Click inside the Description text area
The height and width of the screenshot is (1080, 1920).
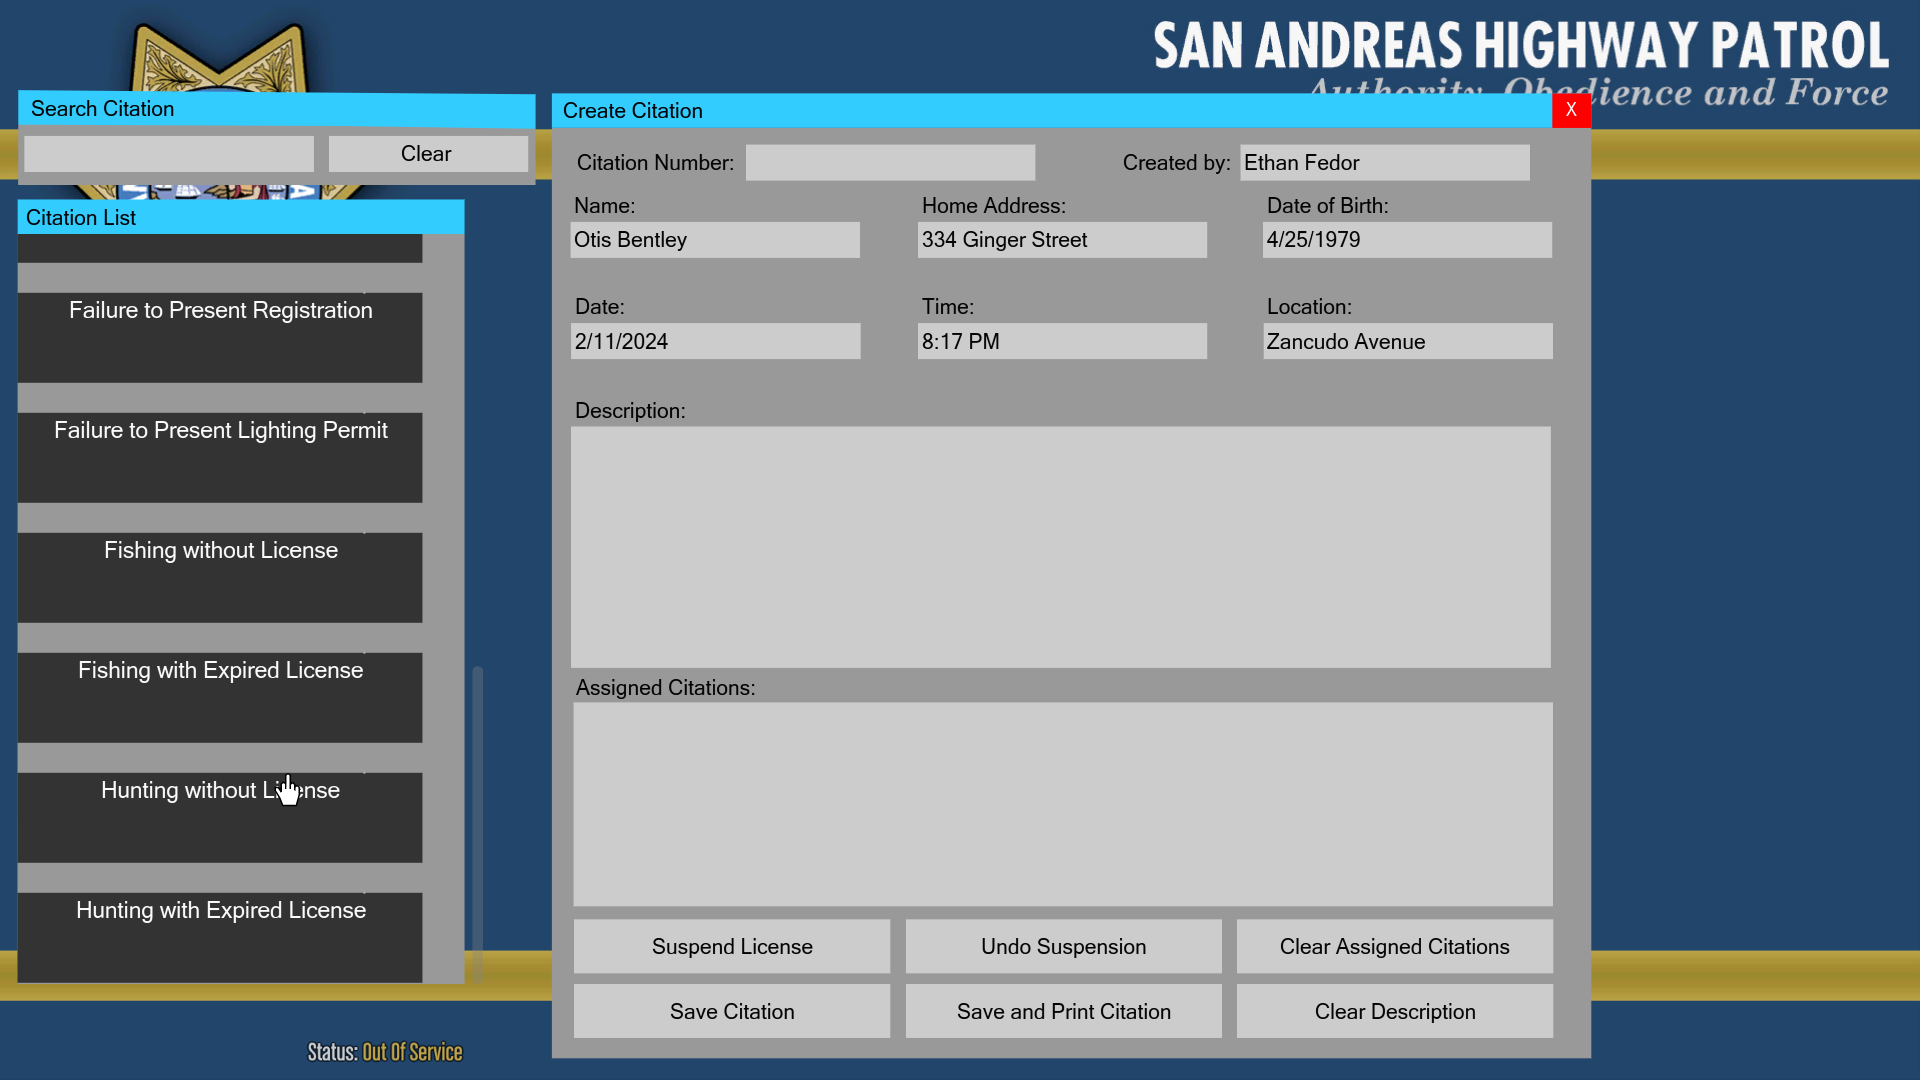pyautogui.click(x=1060, y=547)
